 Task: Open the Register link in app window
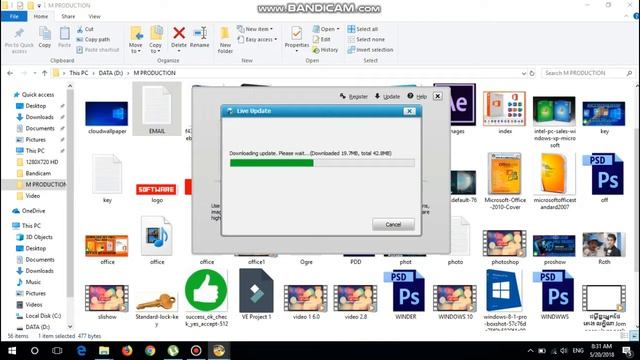353,96
